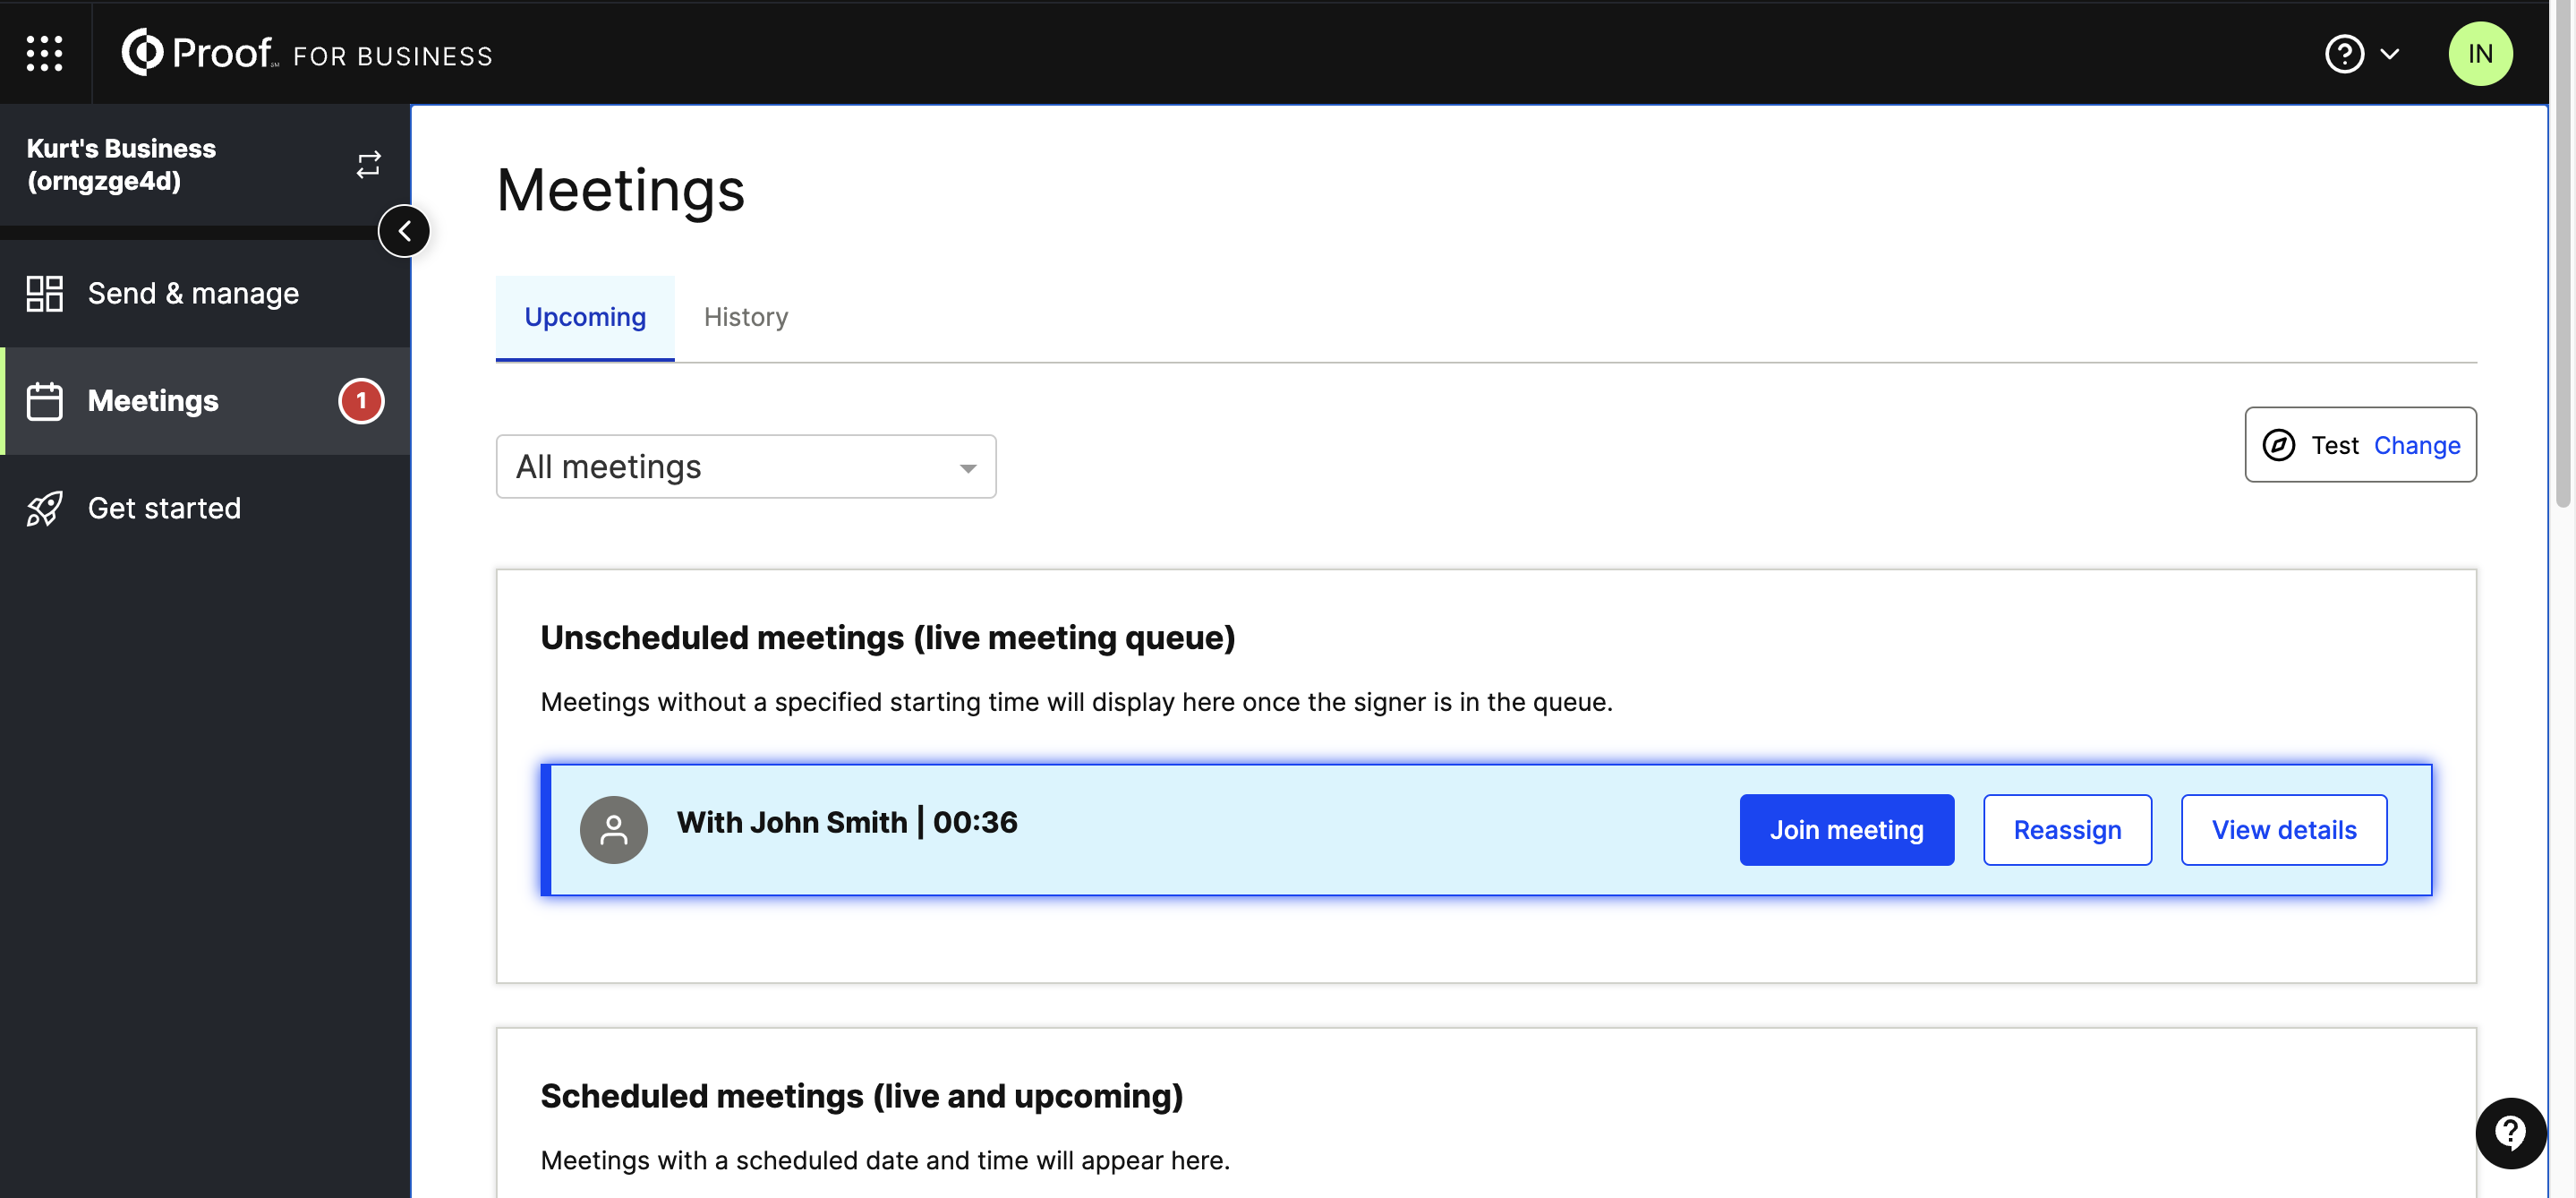The width and height of the screenshot is (2576, 1198).
Task: Click the Send & manage grid icon
Action: coord(45,294)
